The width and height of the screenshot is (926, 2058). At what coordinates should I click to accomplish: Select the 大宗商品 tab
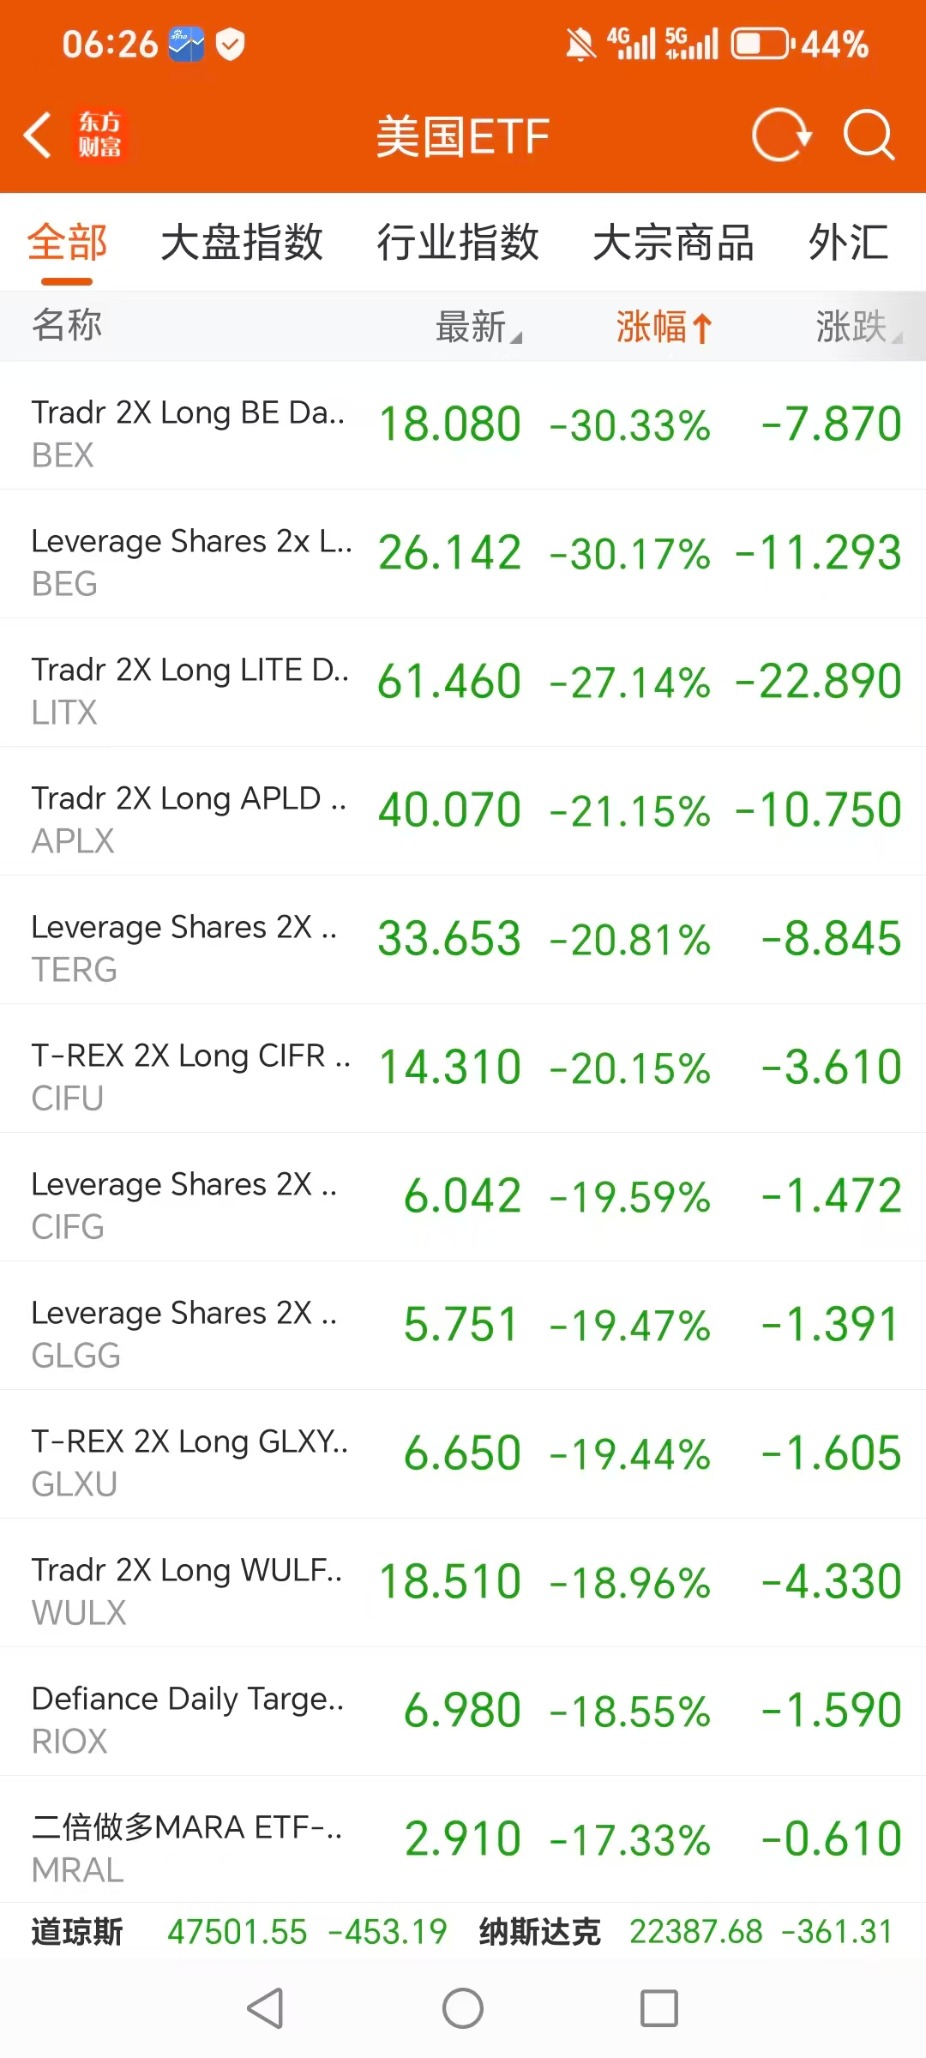tap(673, 243)
